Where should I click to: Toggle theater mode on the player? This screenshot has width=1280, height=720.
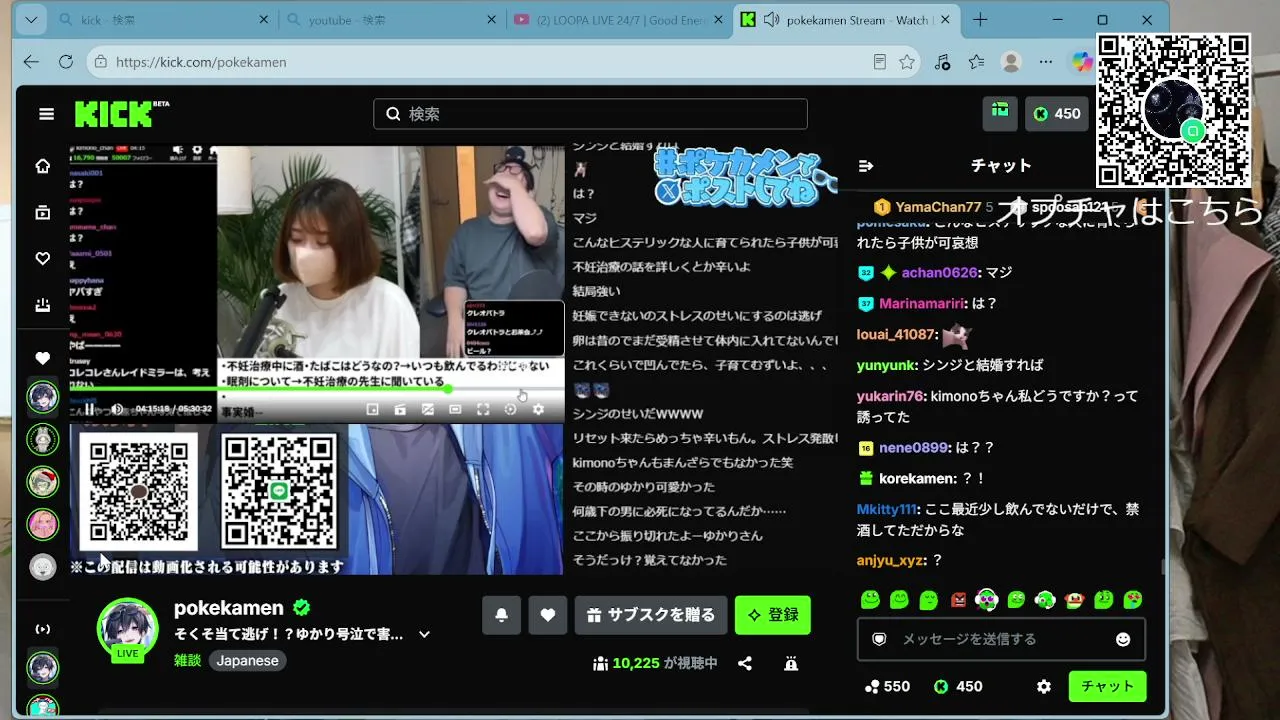coord(455,409)
